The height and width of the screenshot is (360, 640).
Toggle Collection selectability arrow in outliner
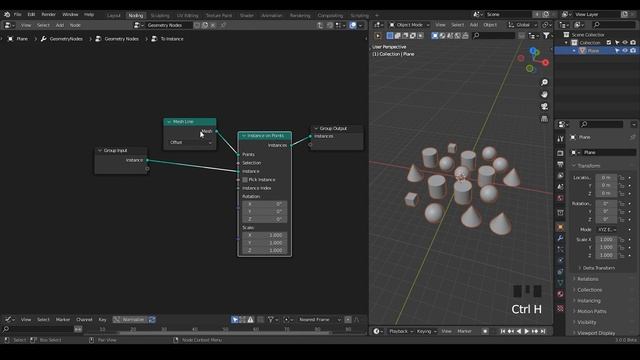coord(617,42)
